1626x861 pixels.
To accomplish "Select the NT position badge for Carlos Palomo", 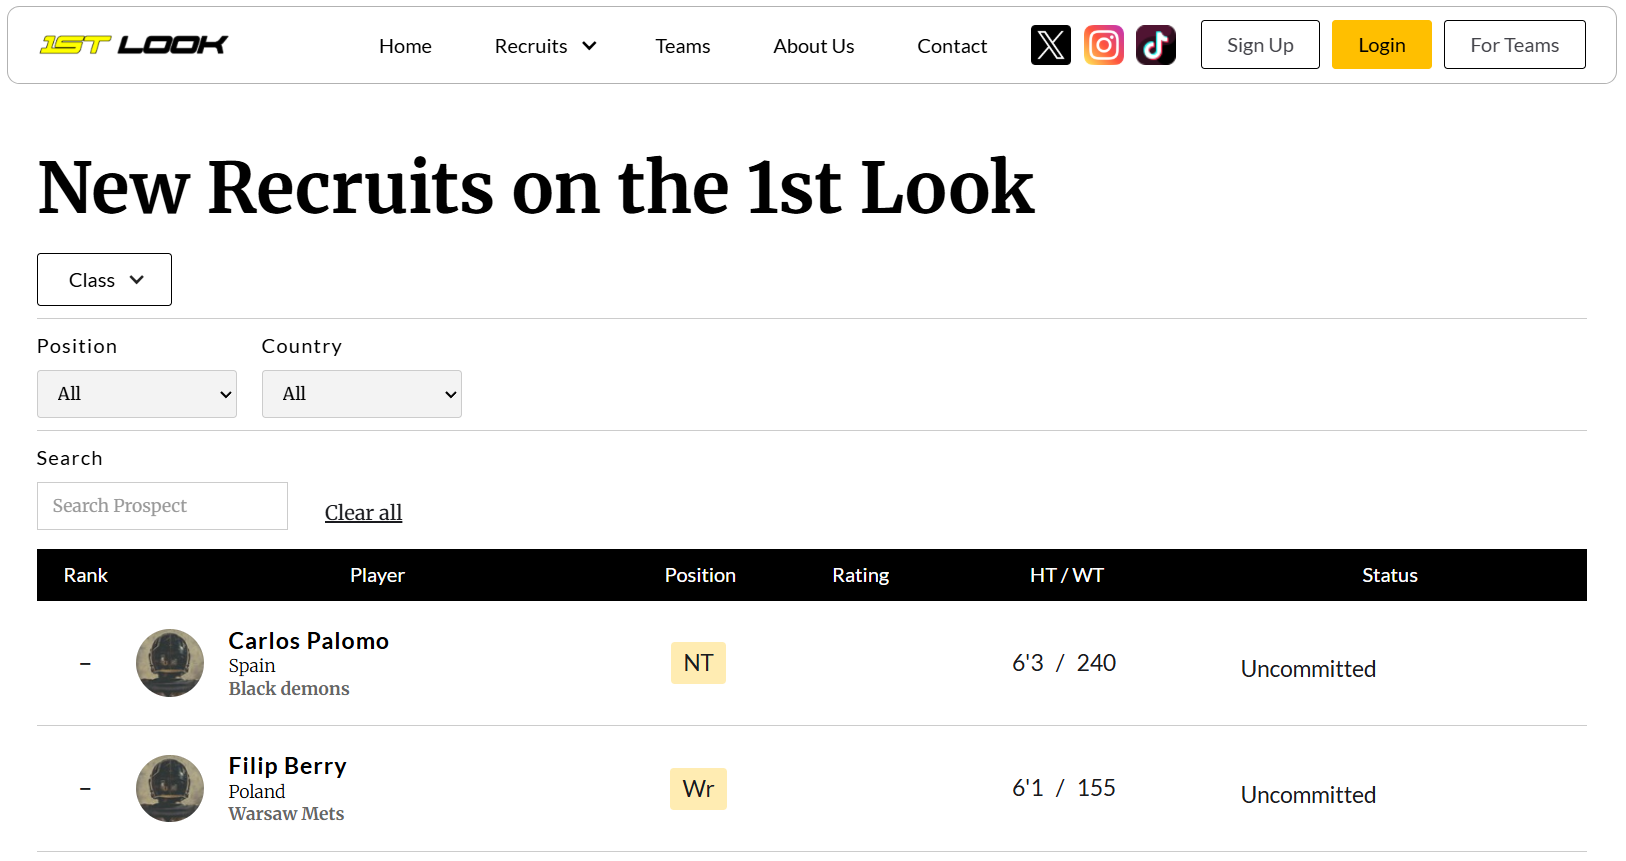I will pos(698,662).
